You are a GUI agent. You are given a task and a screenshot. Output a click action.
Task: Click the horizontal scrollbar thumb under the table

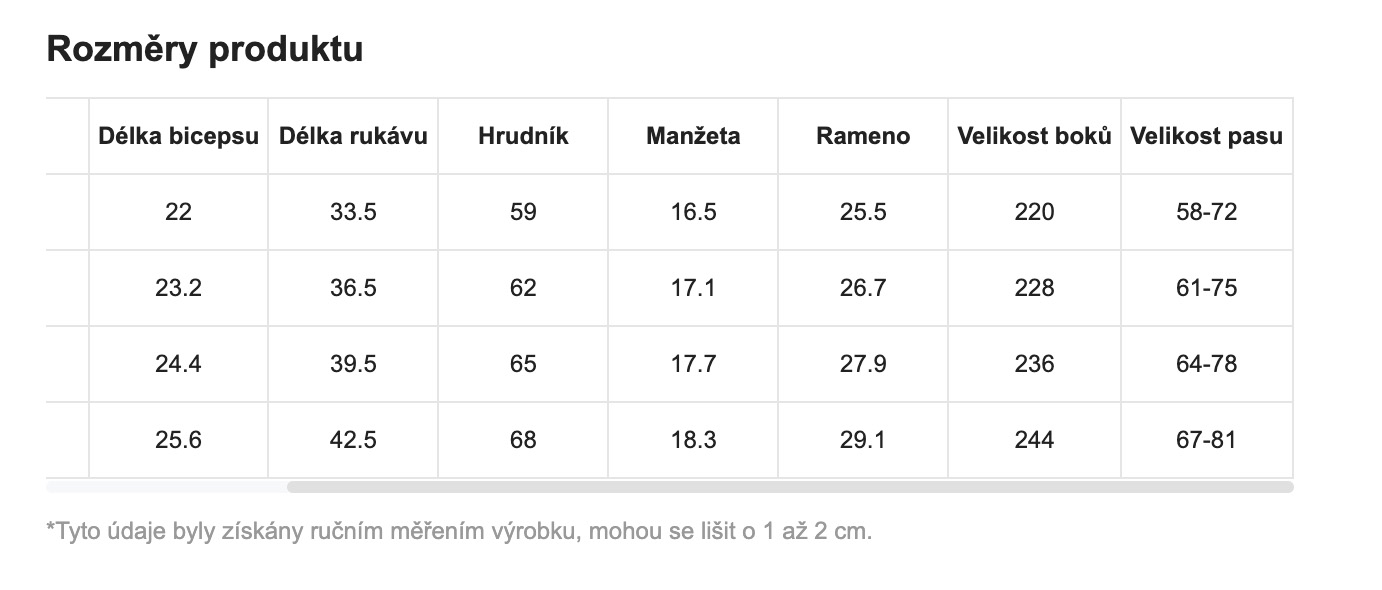coord(790,487)
